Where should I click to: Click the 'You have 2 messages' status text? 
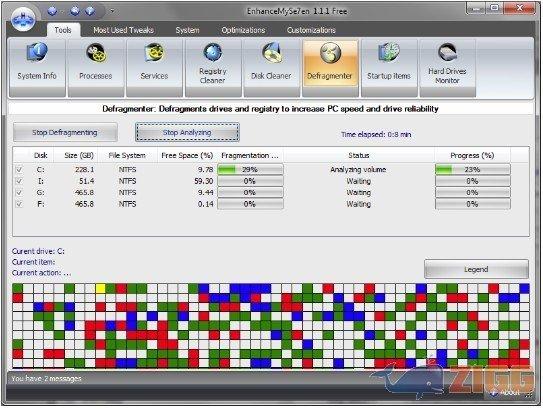click(x=46, y=379)
